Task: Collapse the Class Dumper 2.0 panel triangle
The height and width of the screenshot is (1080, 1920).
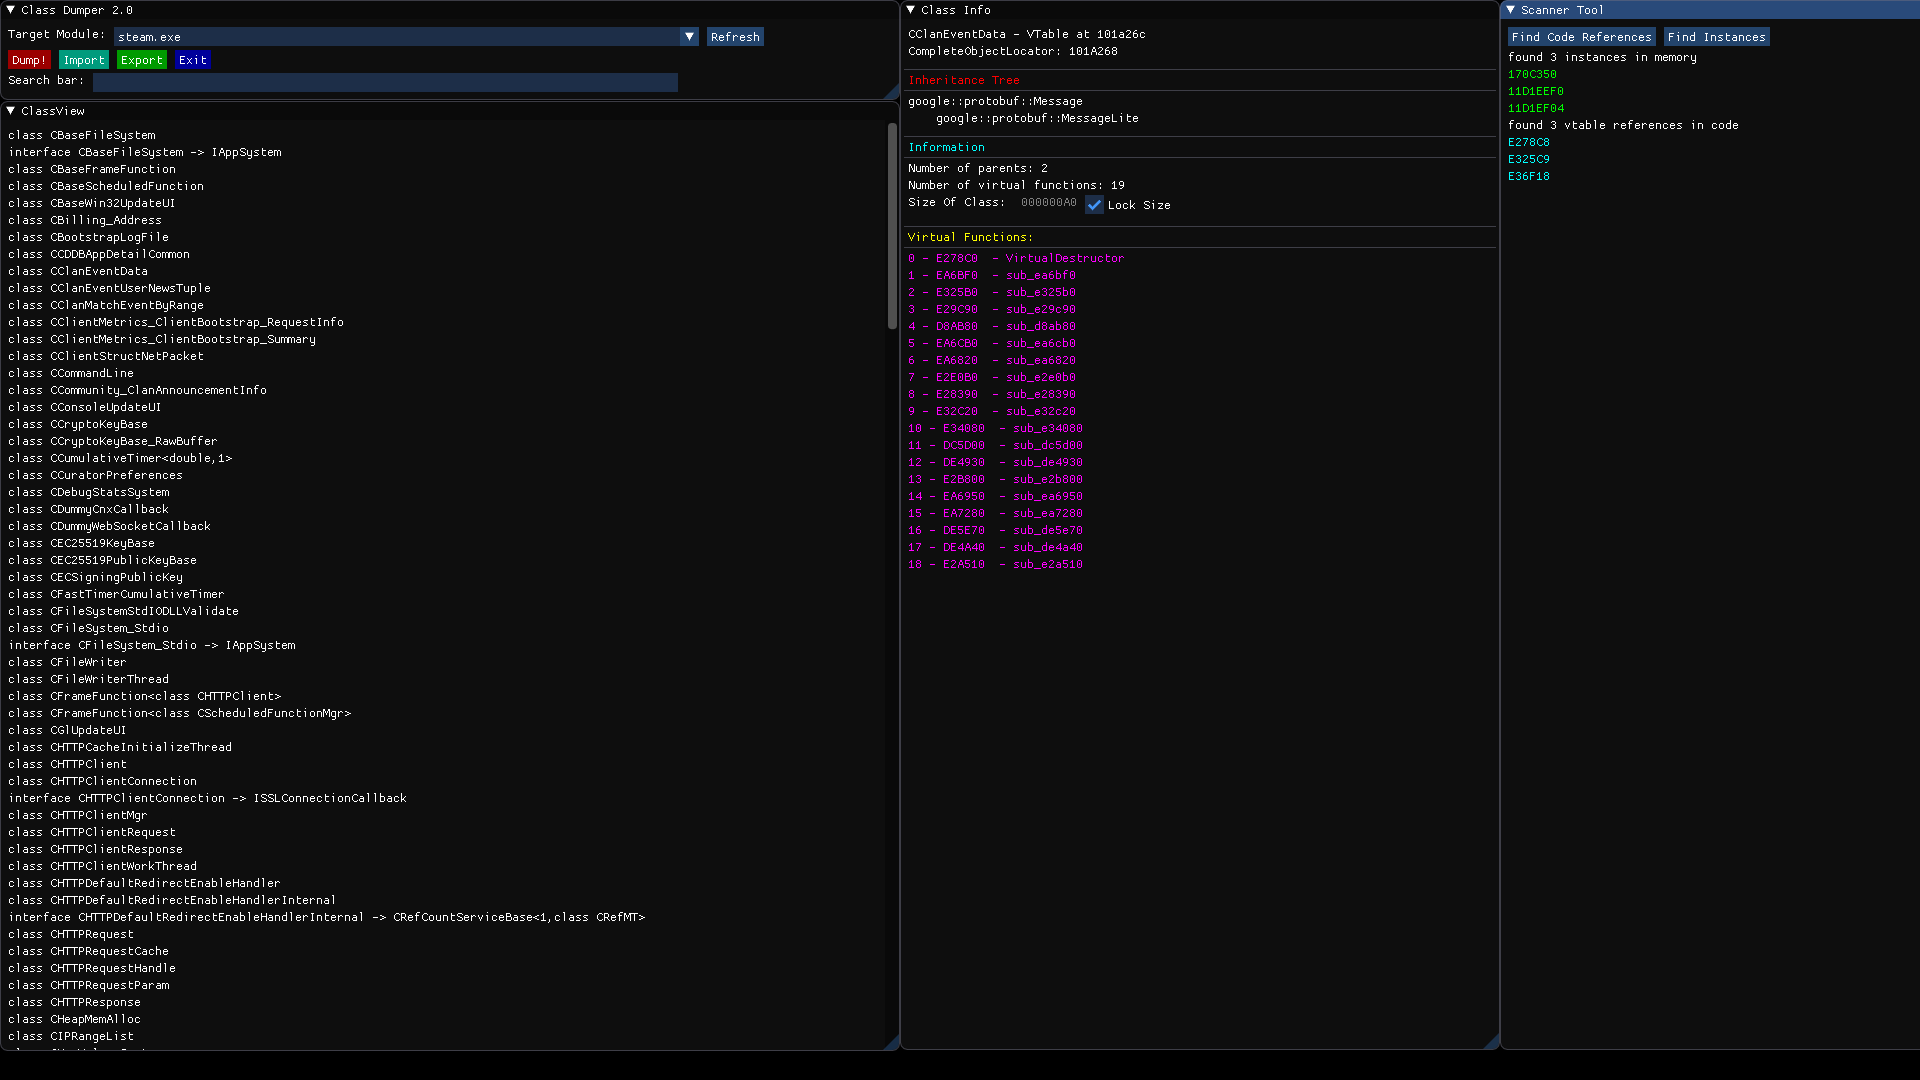Action: point(10,10)
